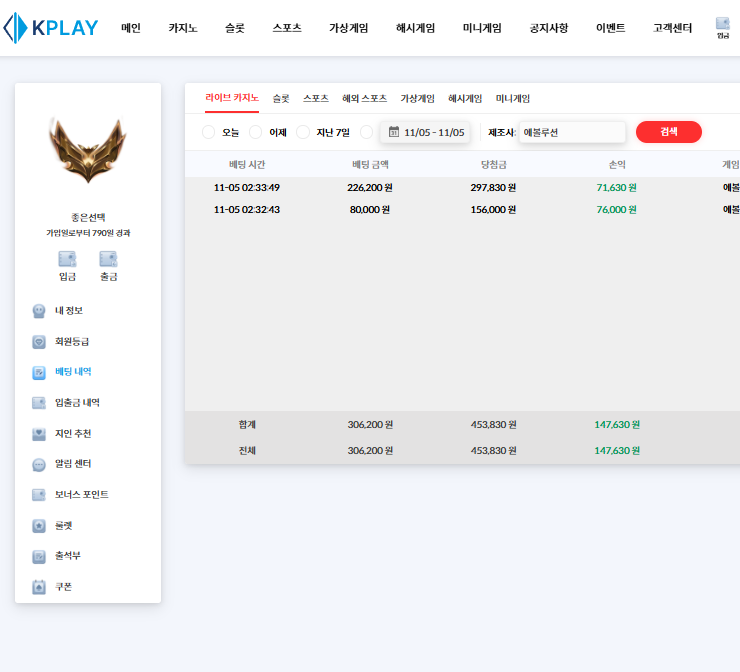The width and height of the screenshot is (740, 672).
Task: Click the KPLAY logo
Action: (51, 28)
